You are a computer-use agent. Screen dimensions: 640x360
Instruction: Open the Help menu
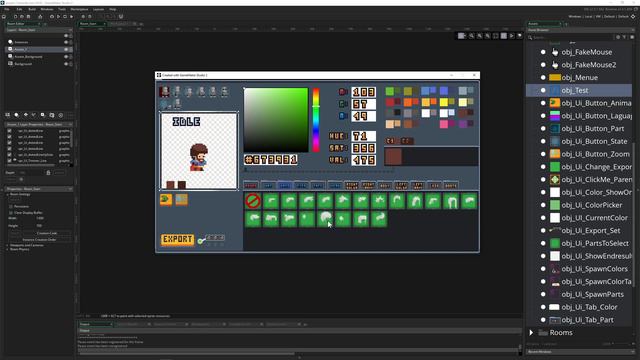click(x=113, y=9)
